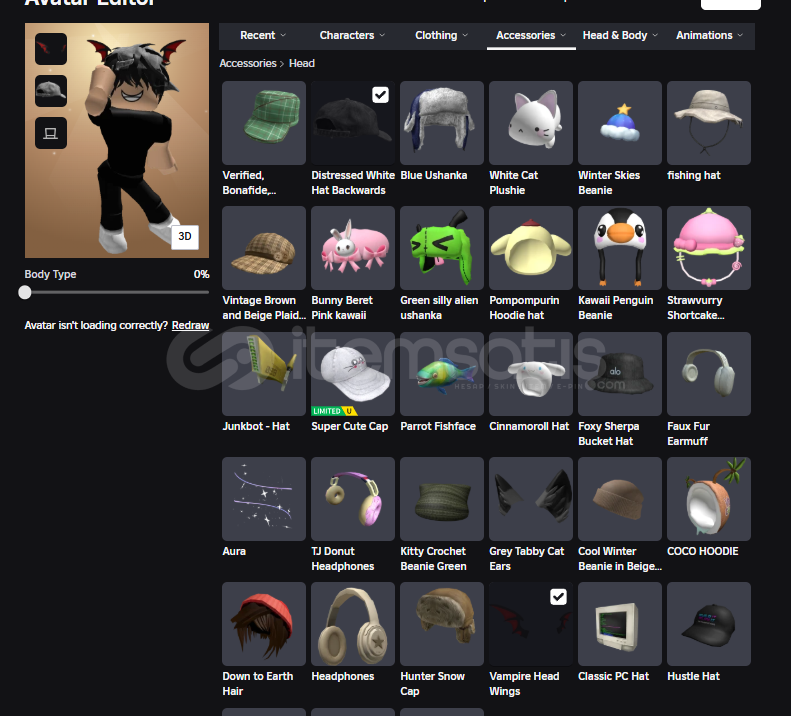The width and height of the screenshot is (791, 716).
Task: Equip the COCO HOODIE item
Action: pos(709,499)
